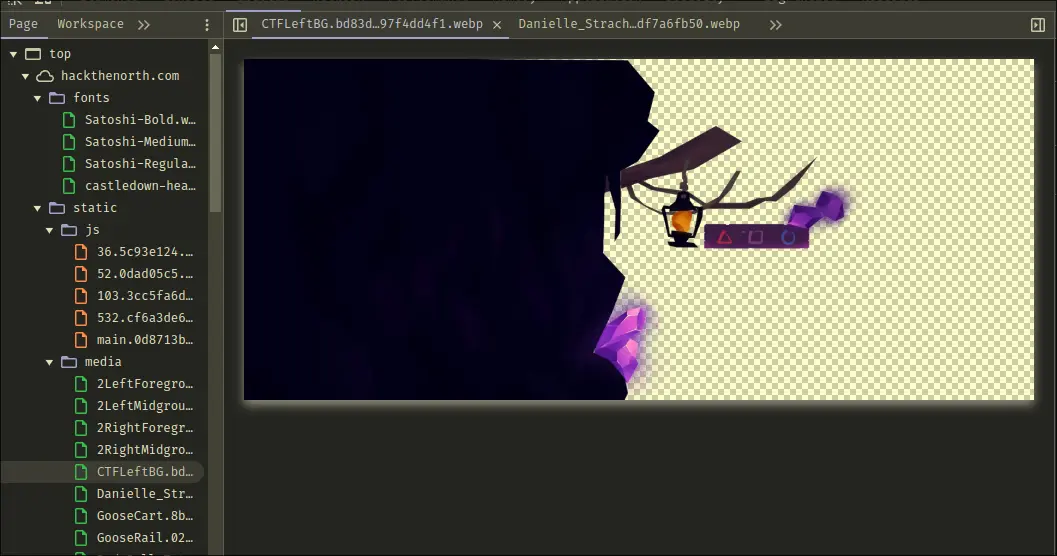Toggle the file navigator sidebar button
This screenshot has width=1057, height=556.
(x=240, y=25)
